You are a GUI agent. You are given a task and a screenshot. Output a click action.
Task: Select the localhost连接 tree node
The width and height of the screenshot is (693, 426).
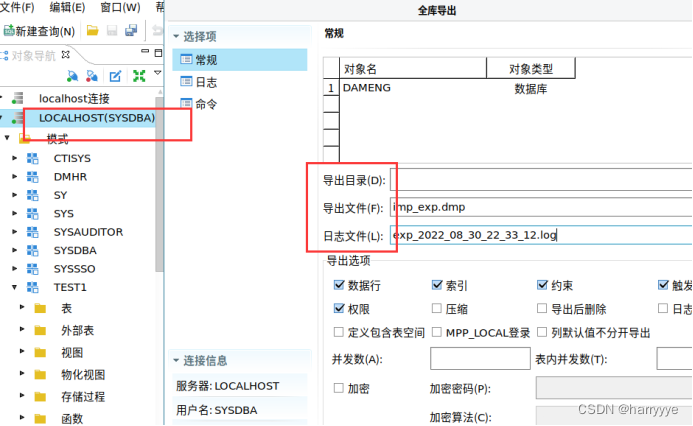click(74, 98)
